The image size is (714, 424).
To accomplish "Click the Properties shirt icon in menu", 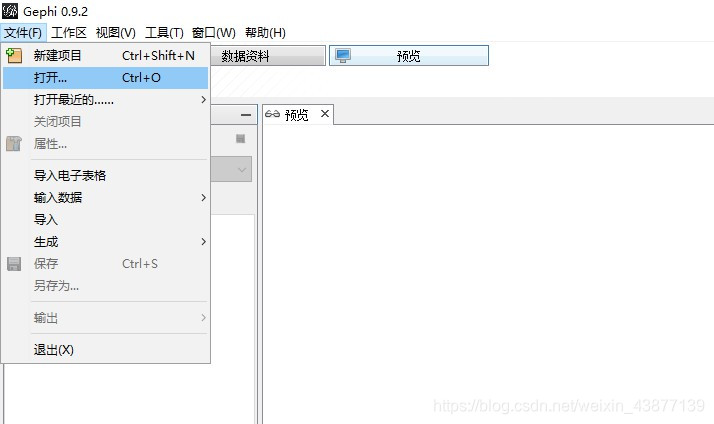I will point(14,143).
